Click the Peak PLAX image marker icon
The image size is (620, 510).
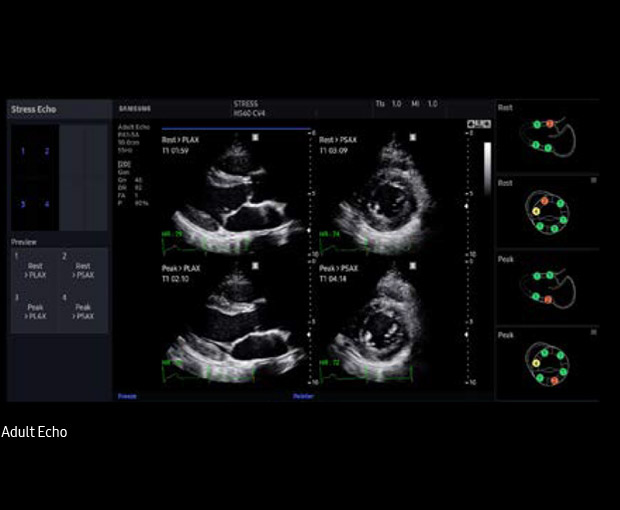[256, 267]
